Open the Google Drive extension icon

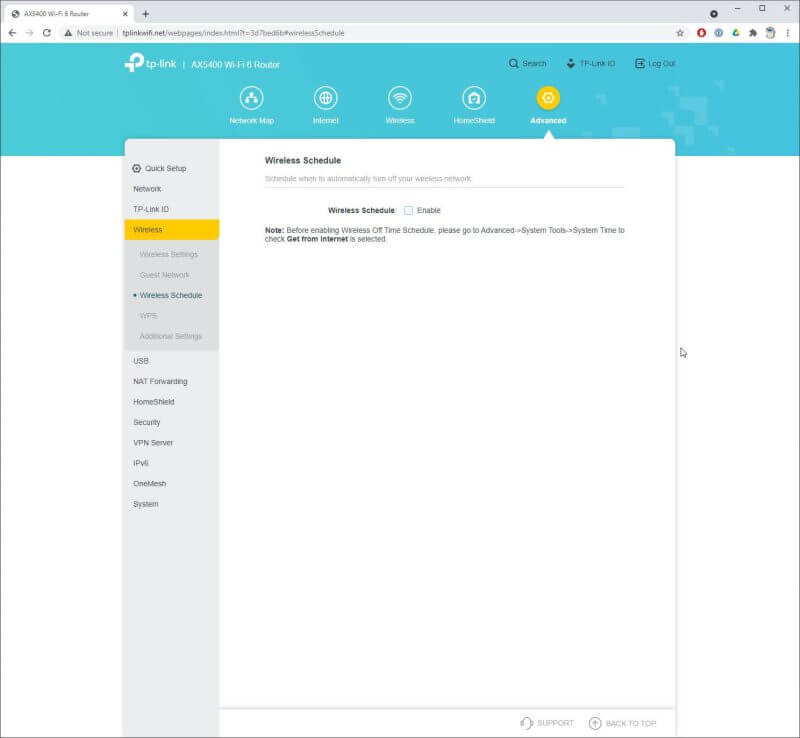pos(735,33)
